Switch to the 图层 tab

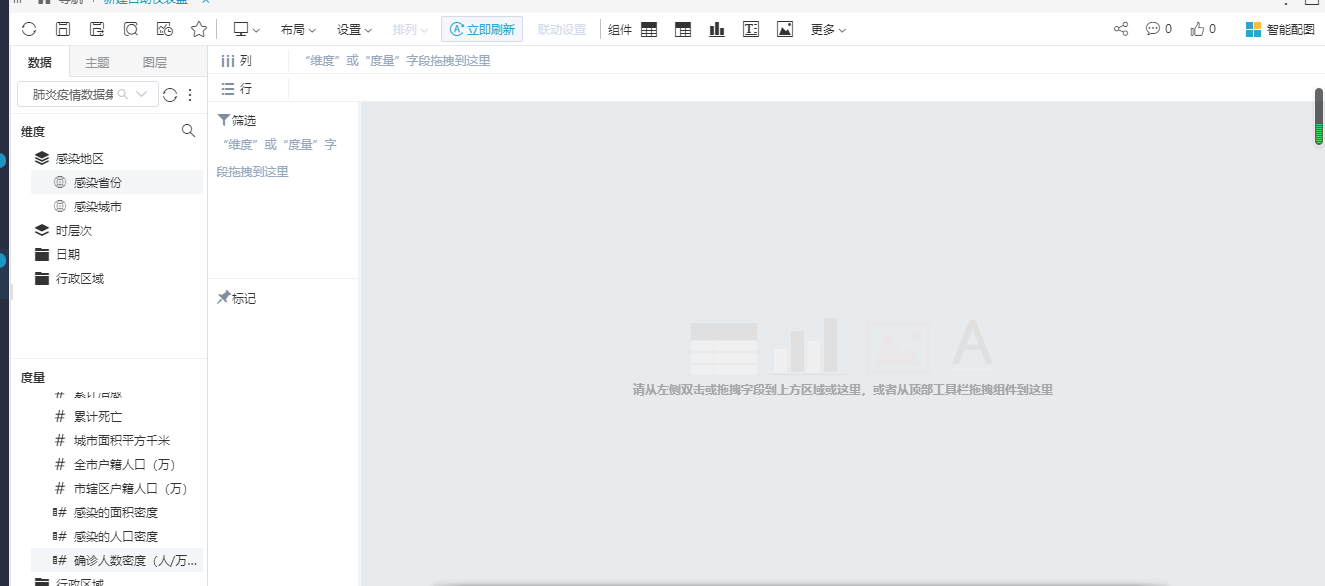pos(155,62)
